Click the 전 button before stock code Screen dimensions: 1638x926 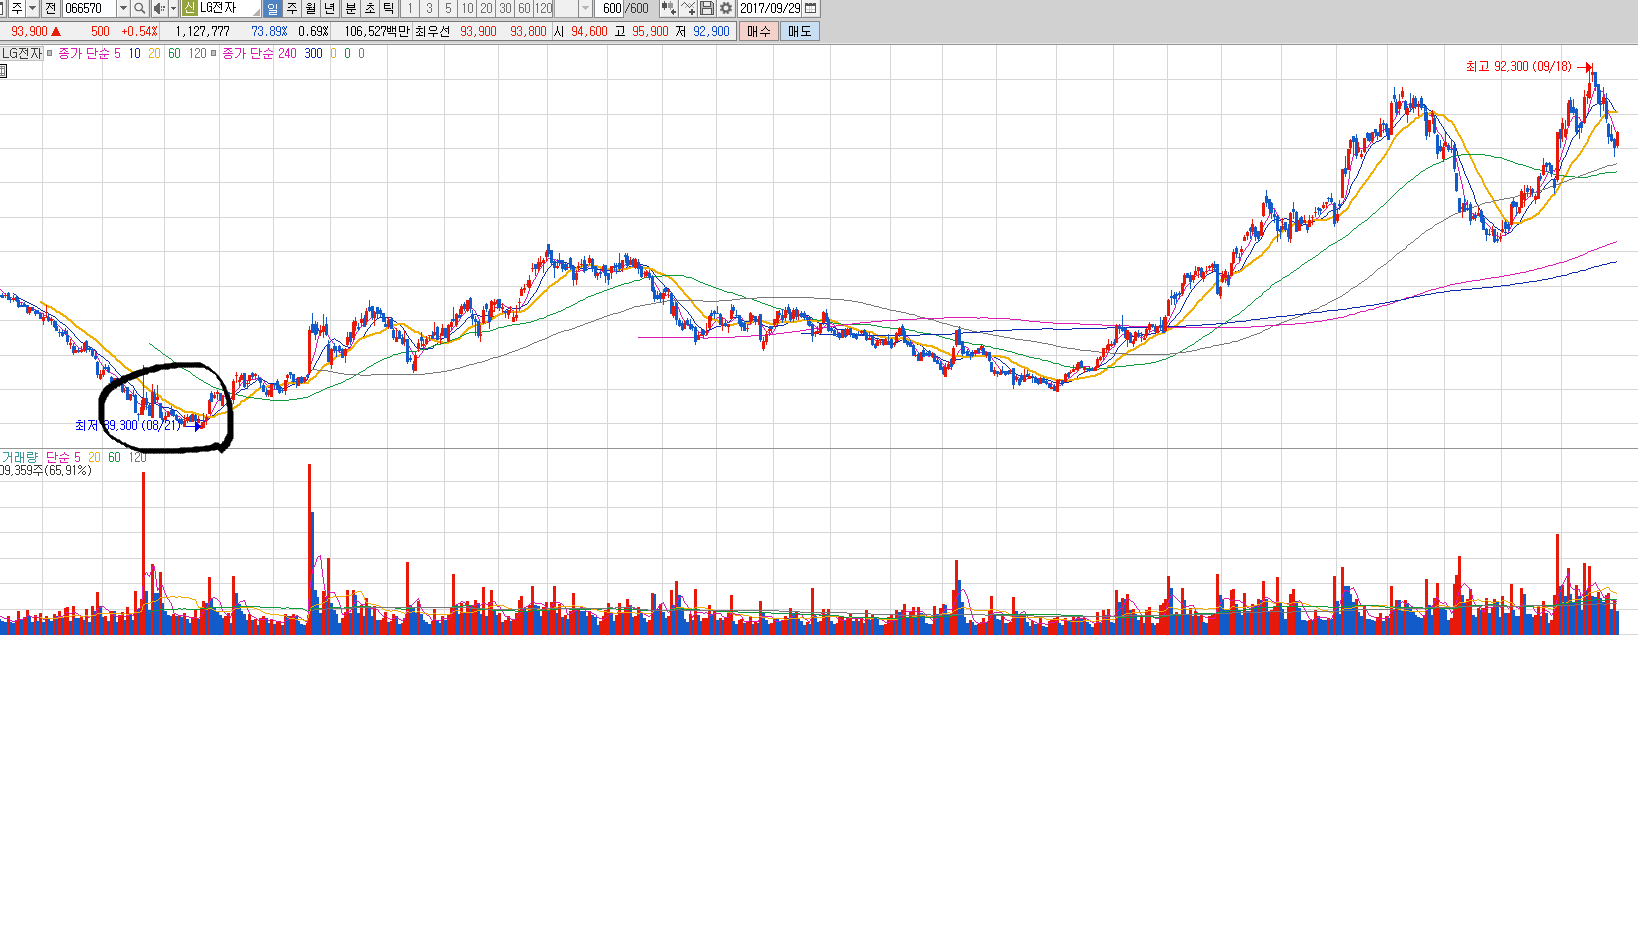pos(50,8)
